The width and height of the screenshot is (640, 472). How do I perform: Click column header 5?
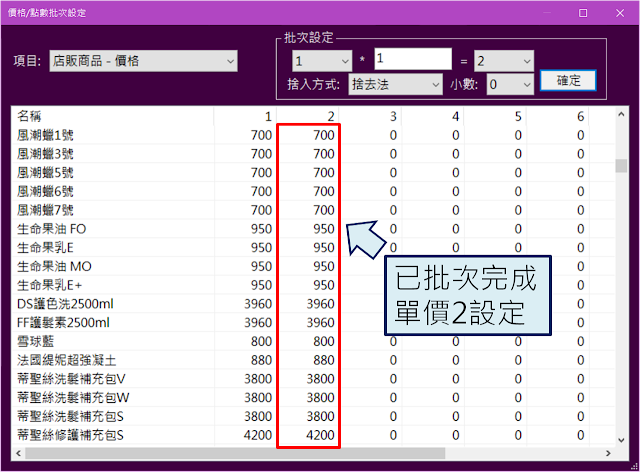(495, 116)
